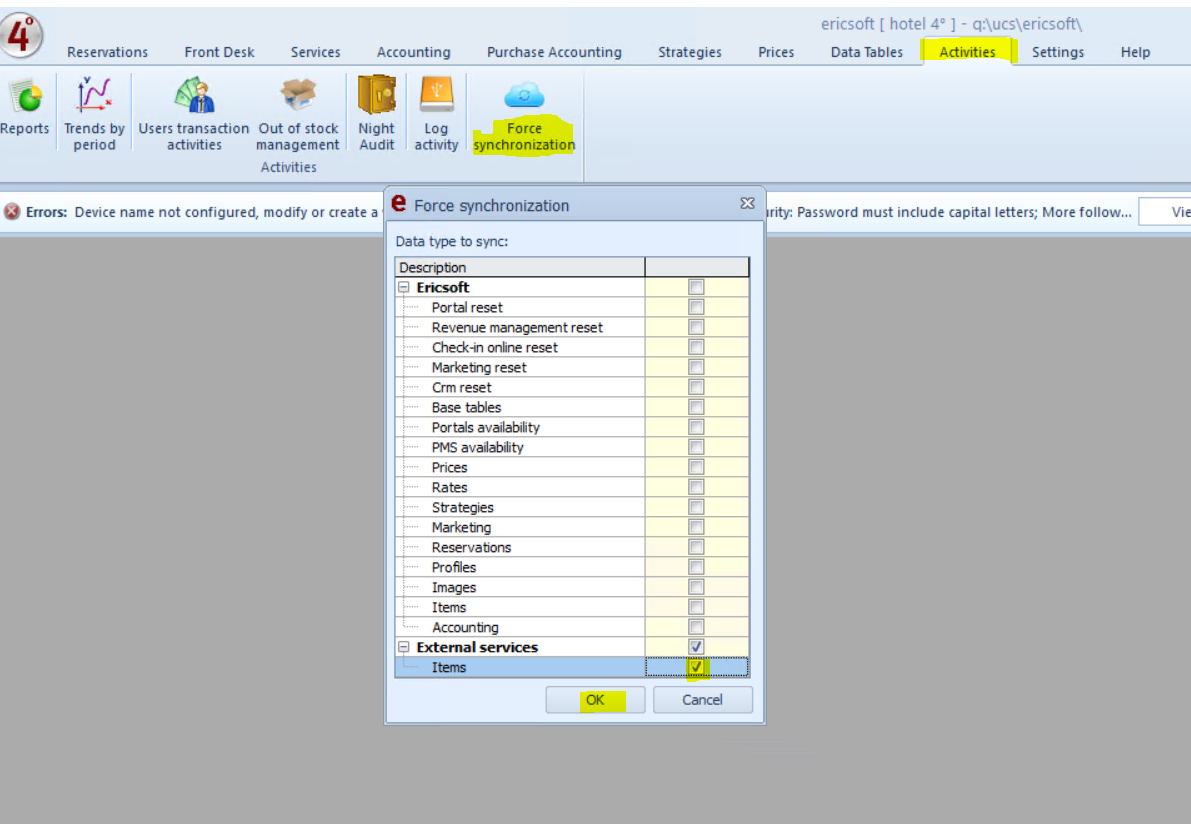Open the Settings tab
1191x824 pixels.
coord(1057,52)
